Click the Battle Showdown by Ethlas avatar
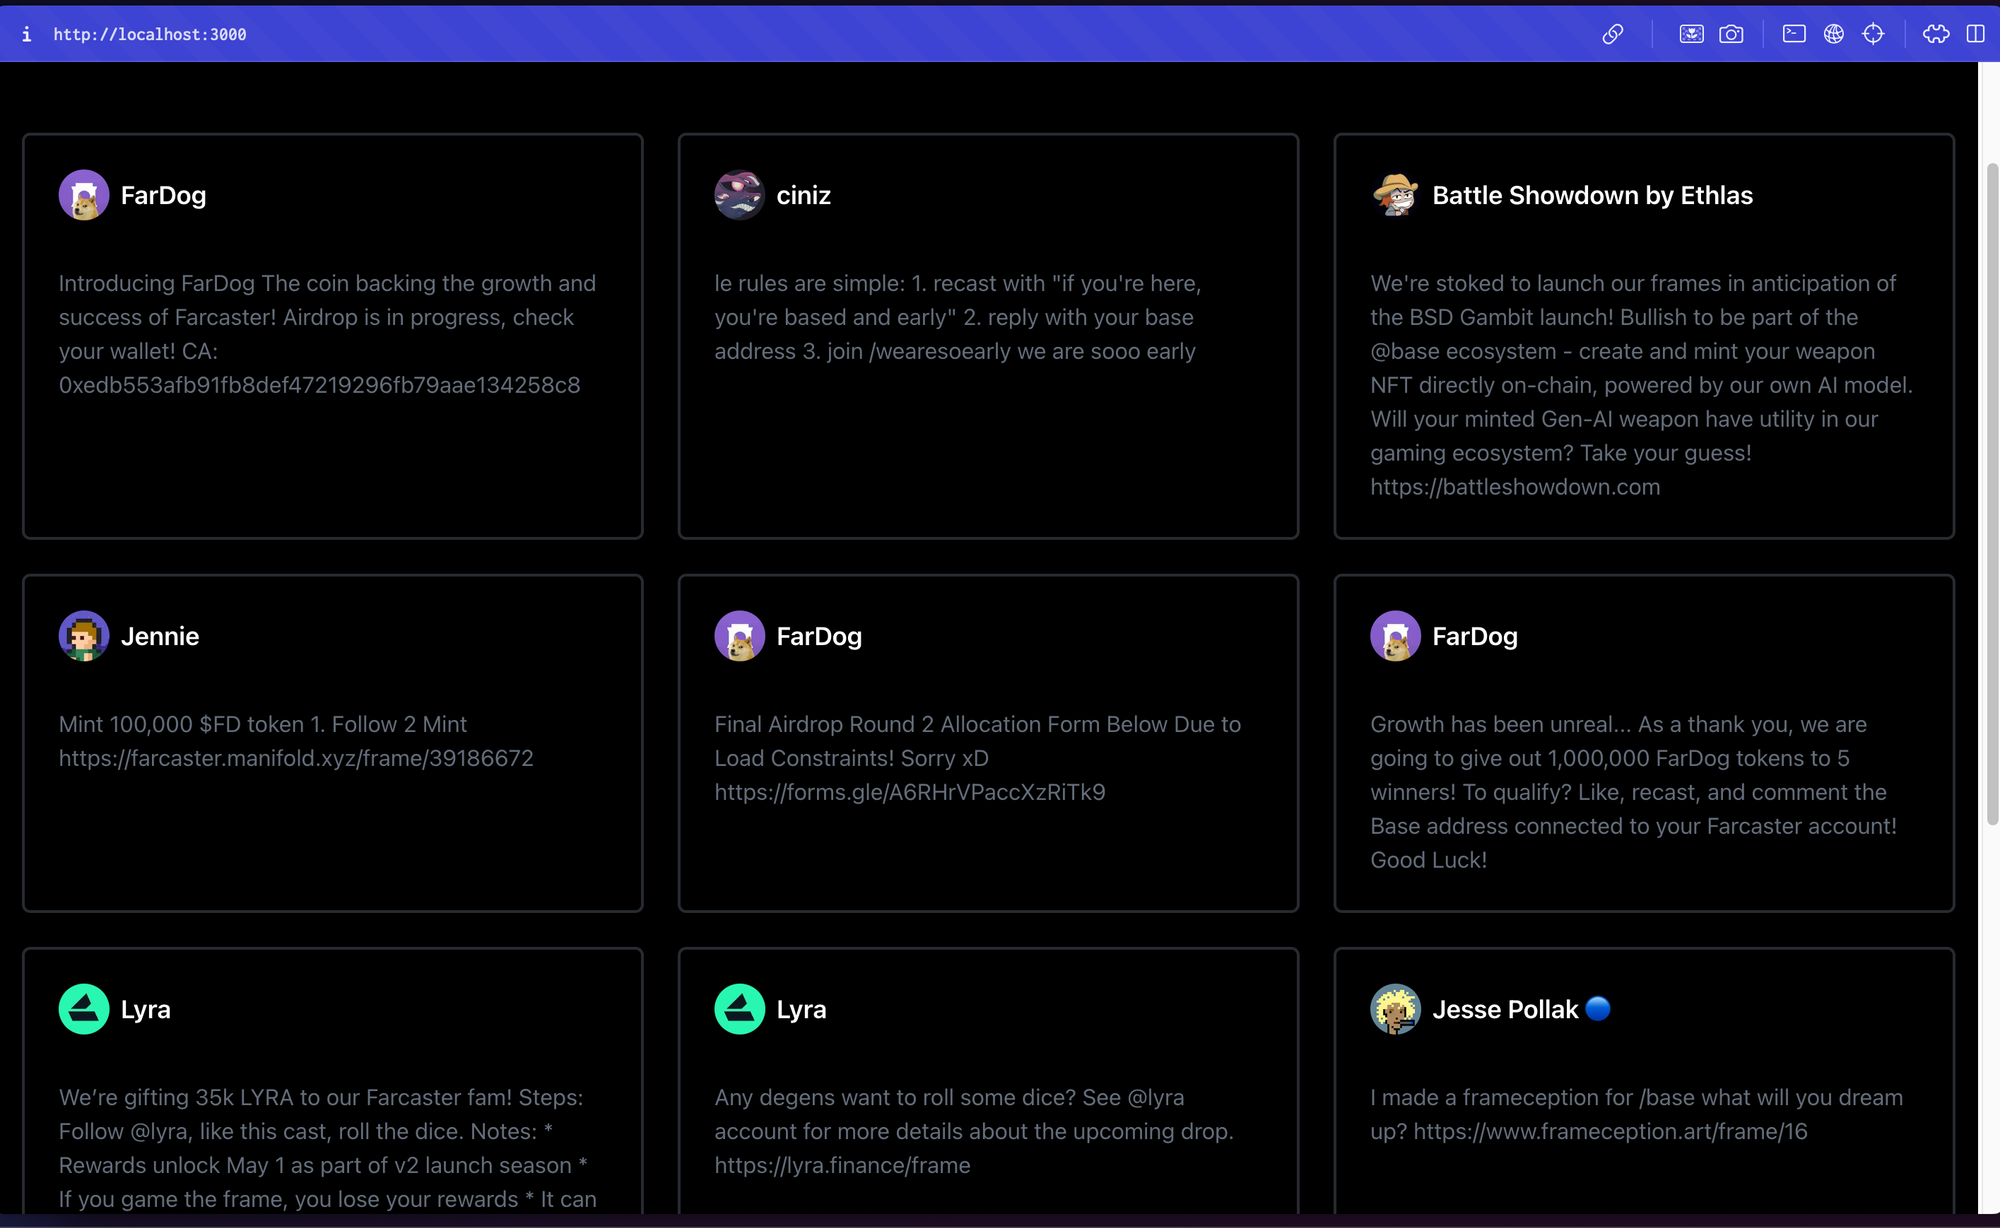This screenshot has height=1228, width=2000. pyautogui.click(x=1395, y=195)
